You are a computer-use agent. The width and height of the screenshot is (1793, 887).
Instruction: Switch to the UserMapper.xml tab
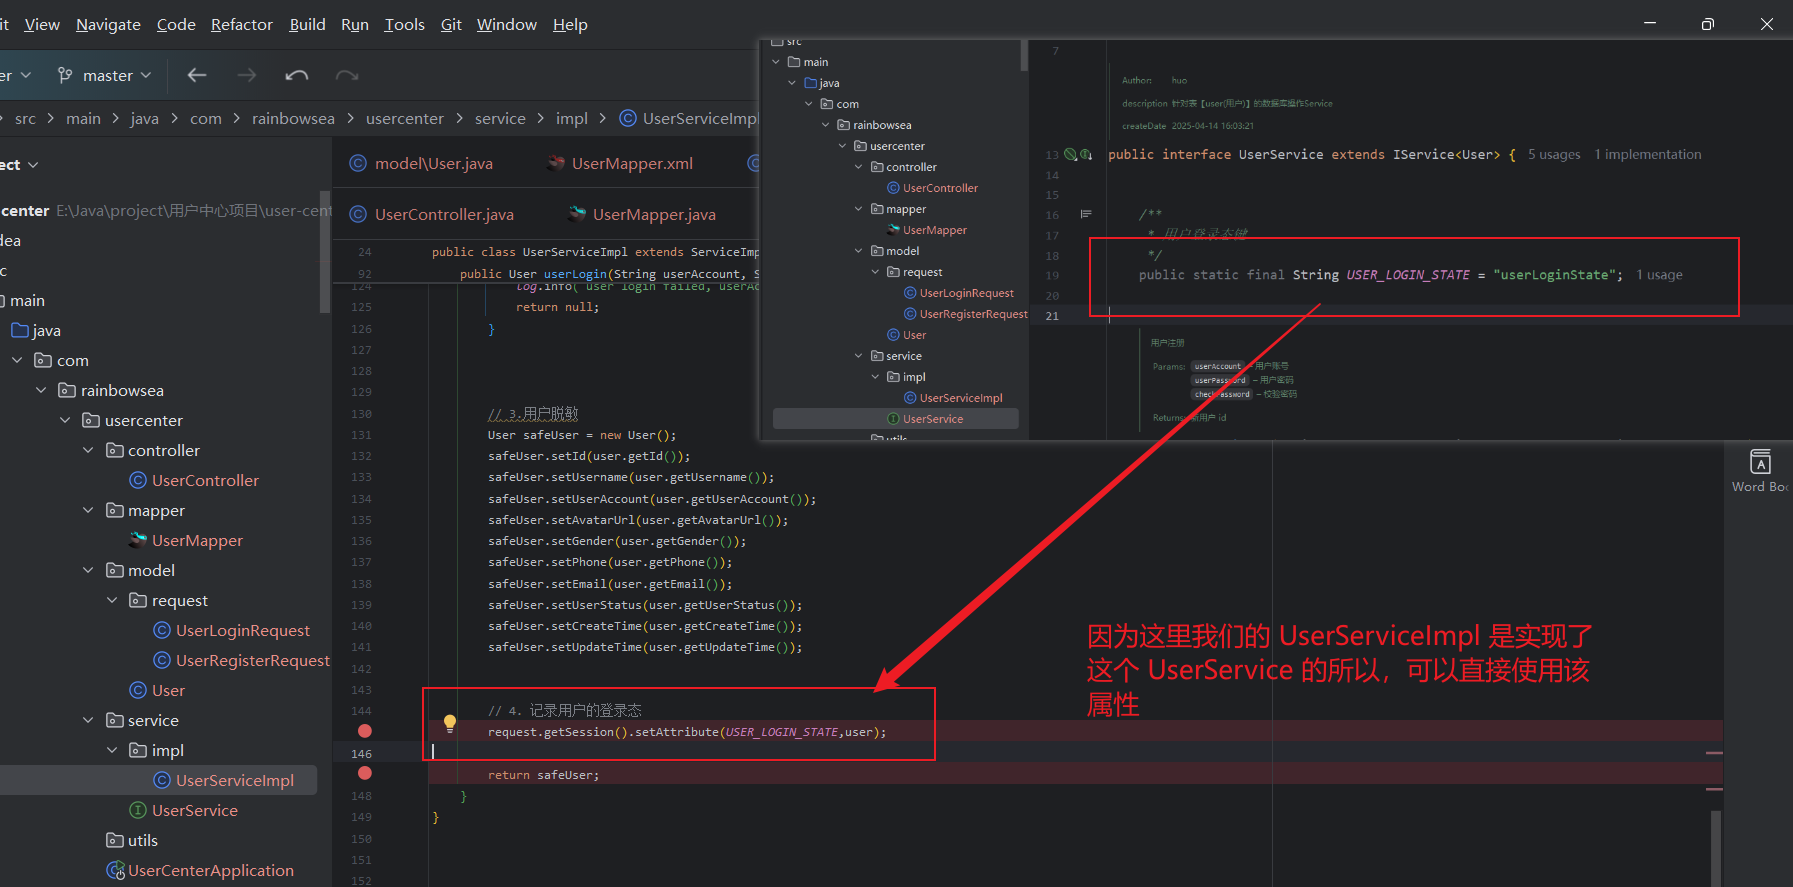tap(631, 163)
